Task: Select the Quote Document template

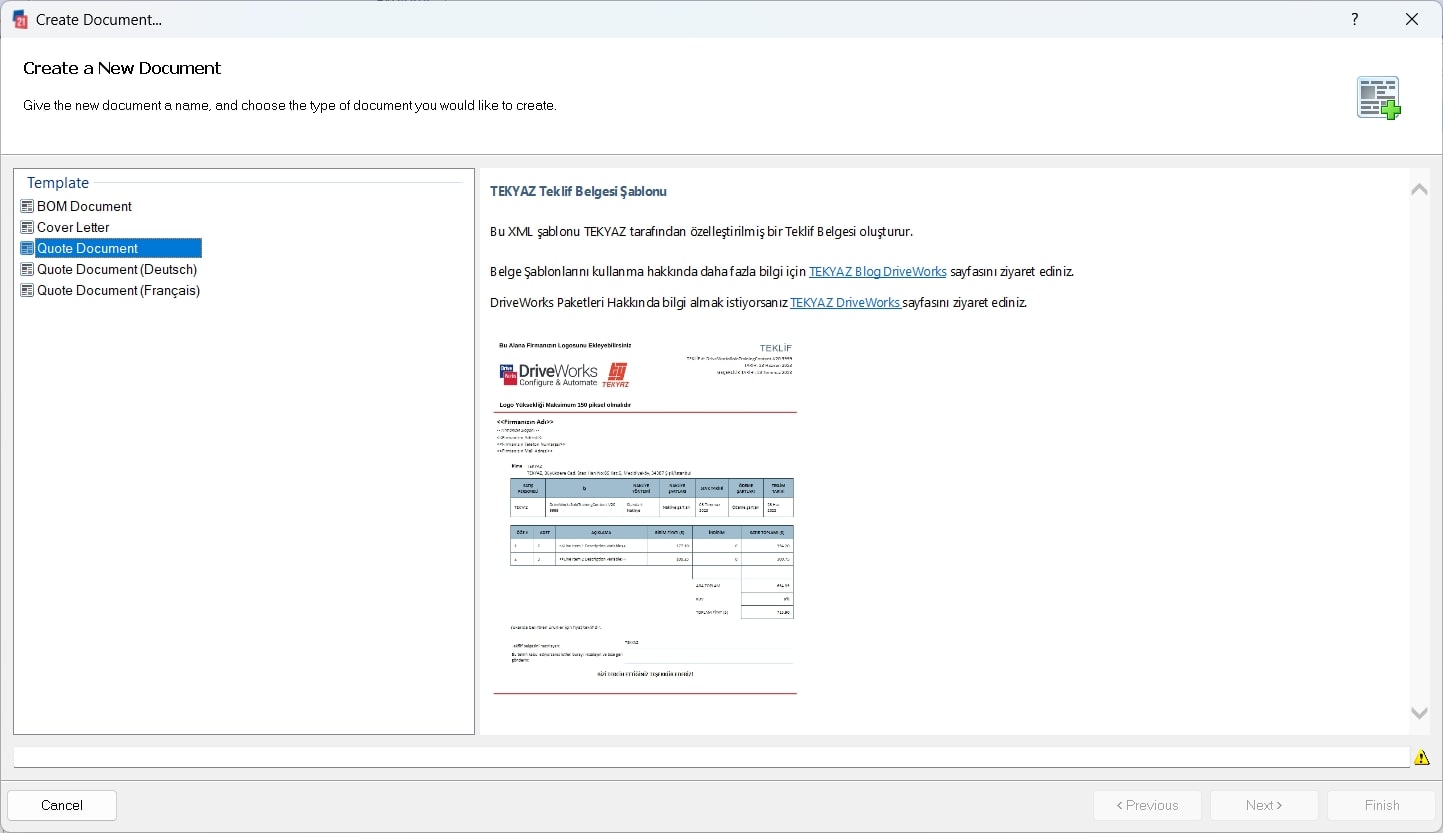Action: click(118, 248)
